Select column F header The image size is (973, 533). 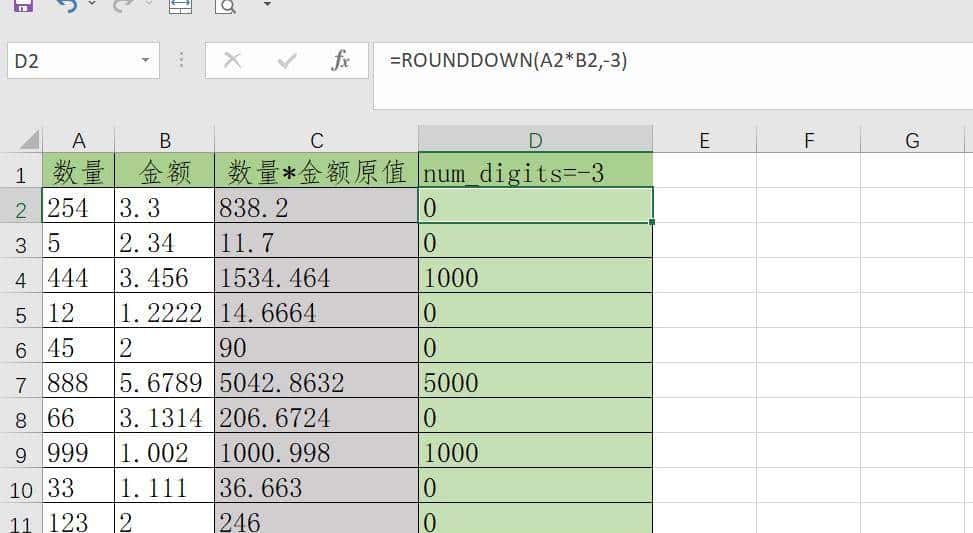(x=809, y=140)
